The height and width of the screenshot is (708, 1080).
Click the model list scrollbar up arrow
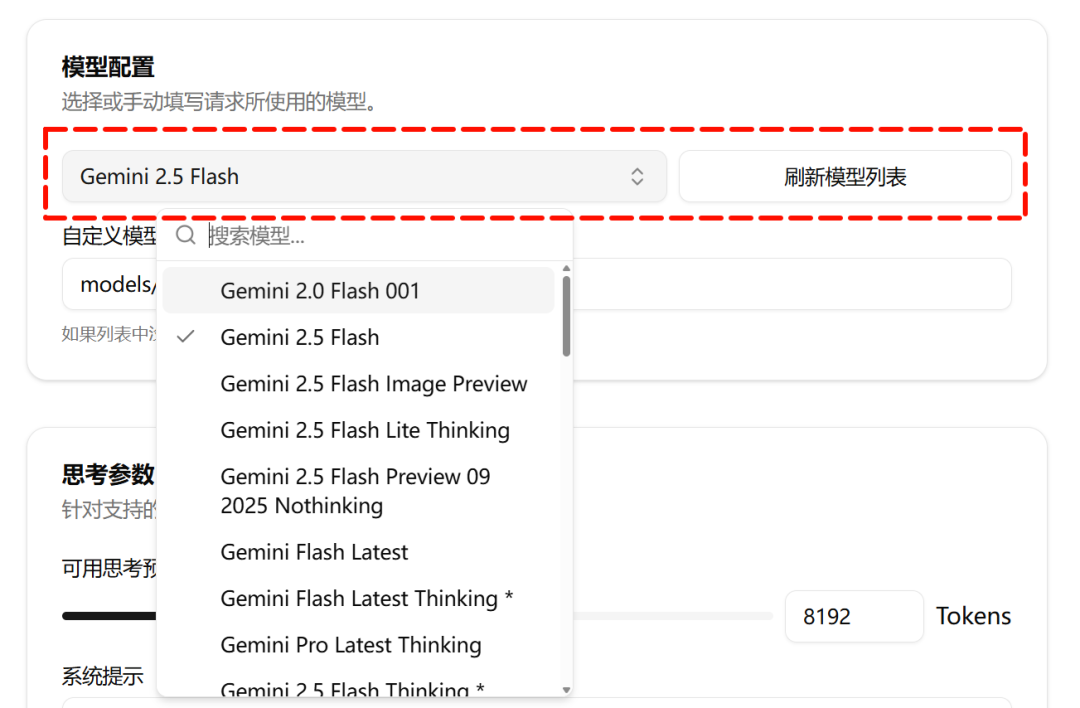[566, 269]
